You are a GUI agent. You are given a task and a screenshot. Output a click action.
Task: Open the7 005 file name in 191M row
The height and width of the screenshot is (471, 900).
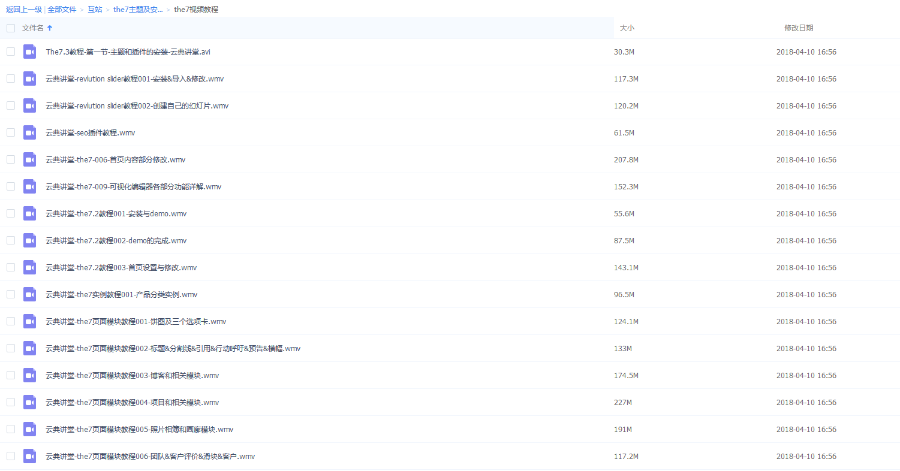(139, 429)
